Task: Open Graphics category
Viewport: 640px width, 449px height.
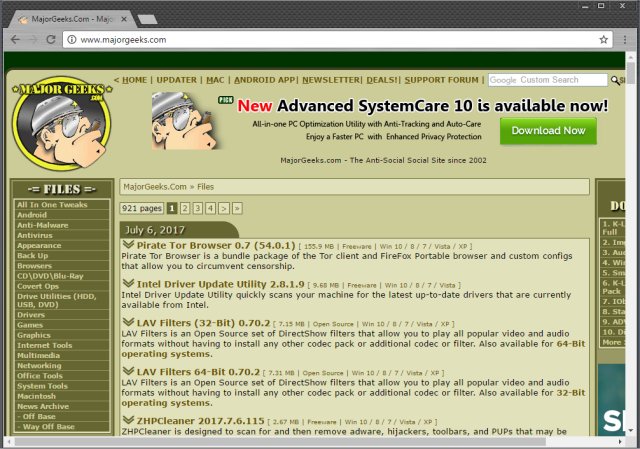Action: [62, 335]
